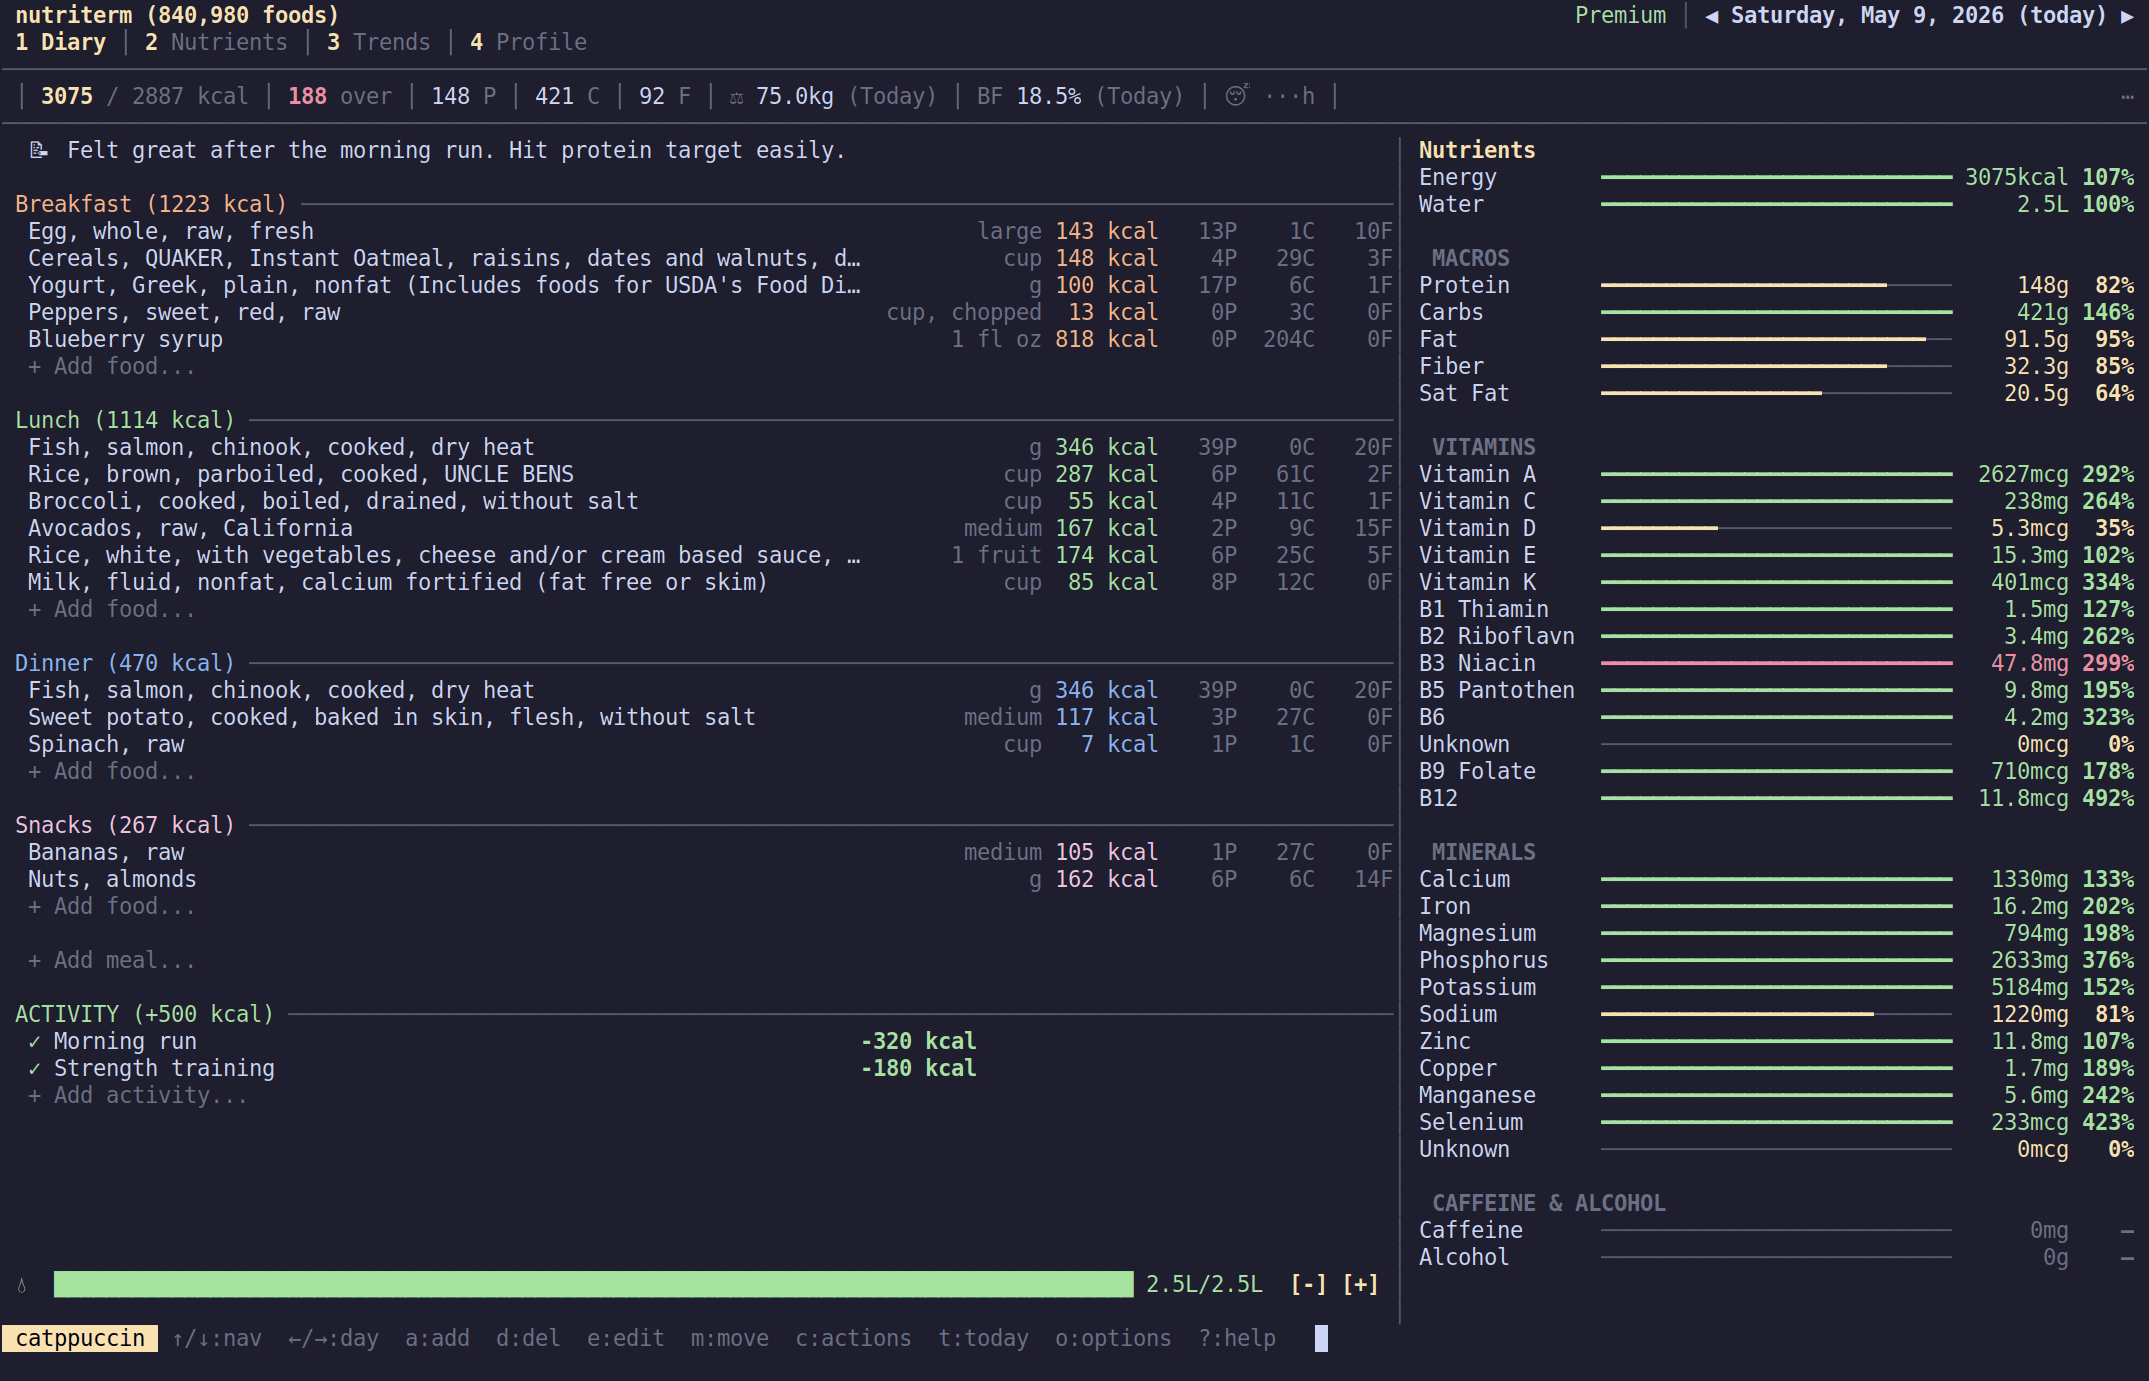Open the Profile tab
This screenshot has width=2149, height=1381.
528,43
